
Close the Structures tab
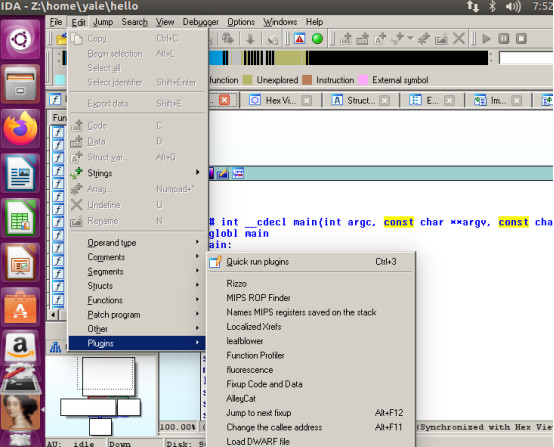[384, 101]
